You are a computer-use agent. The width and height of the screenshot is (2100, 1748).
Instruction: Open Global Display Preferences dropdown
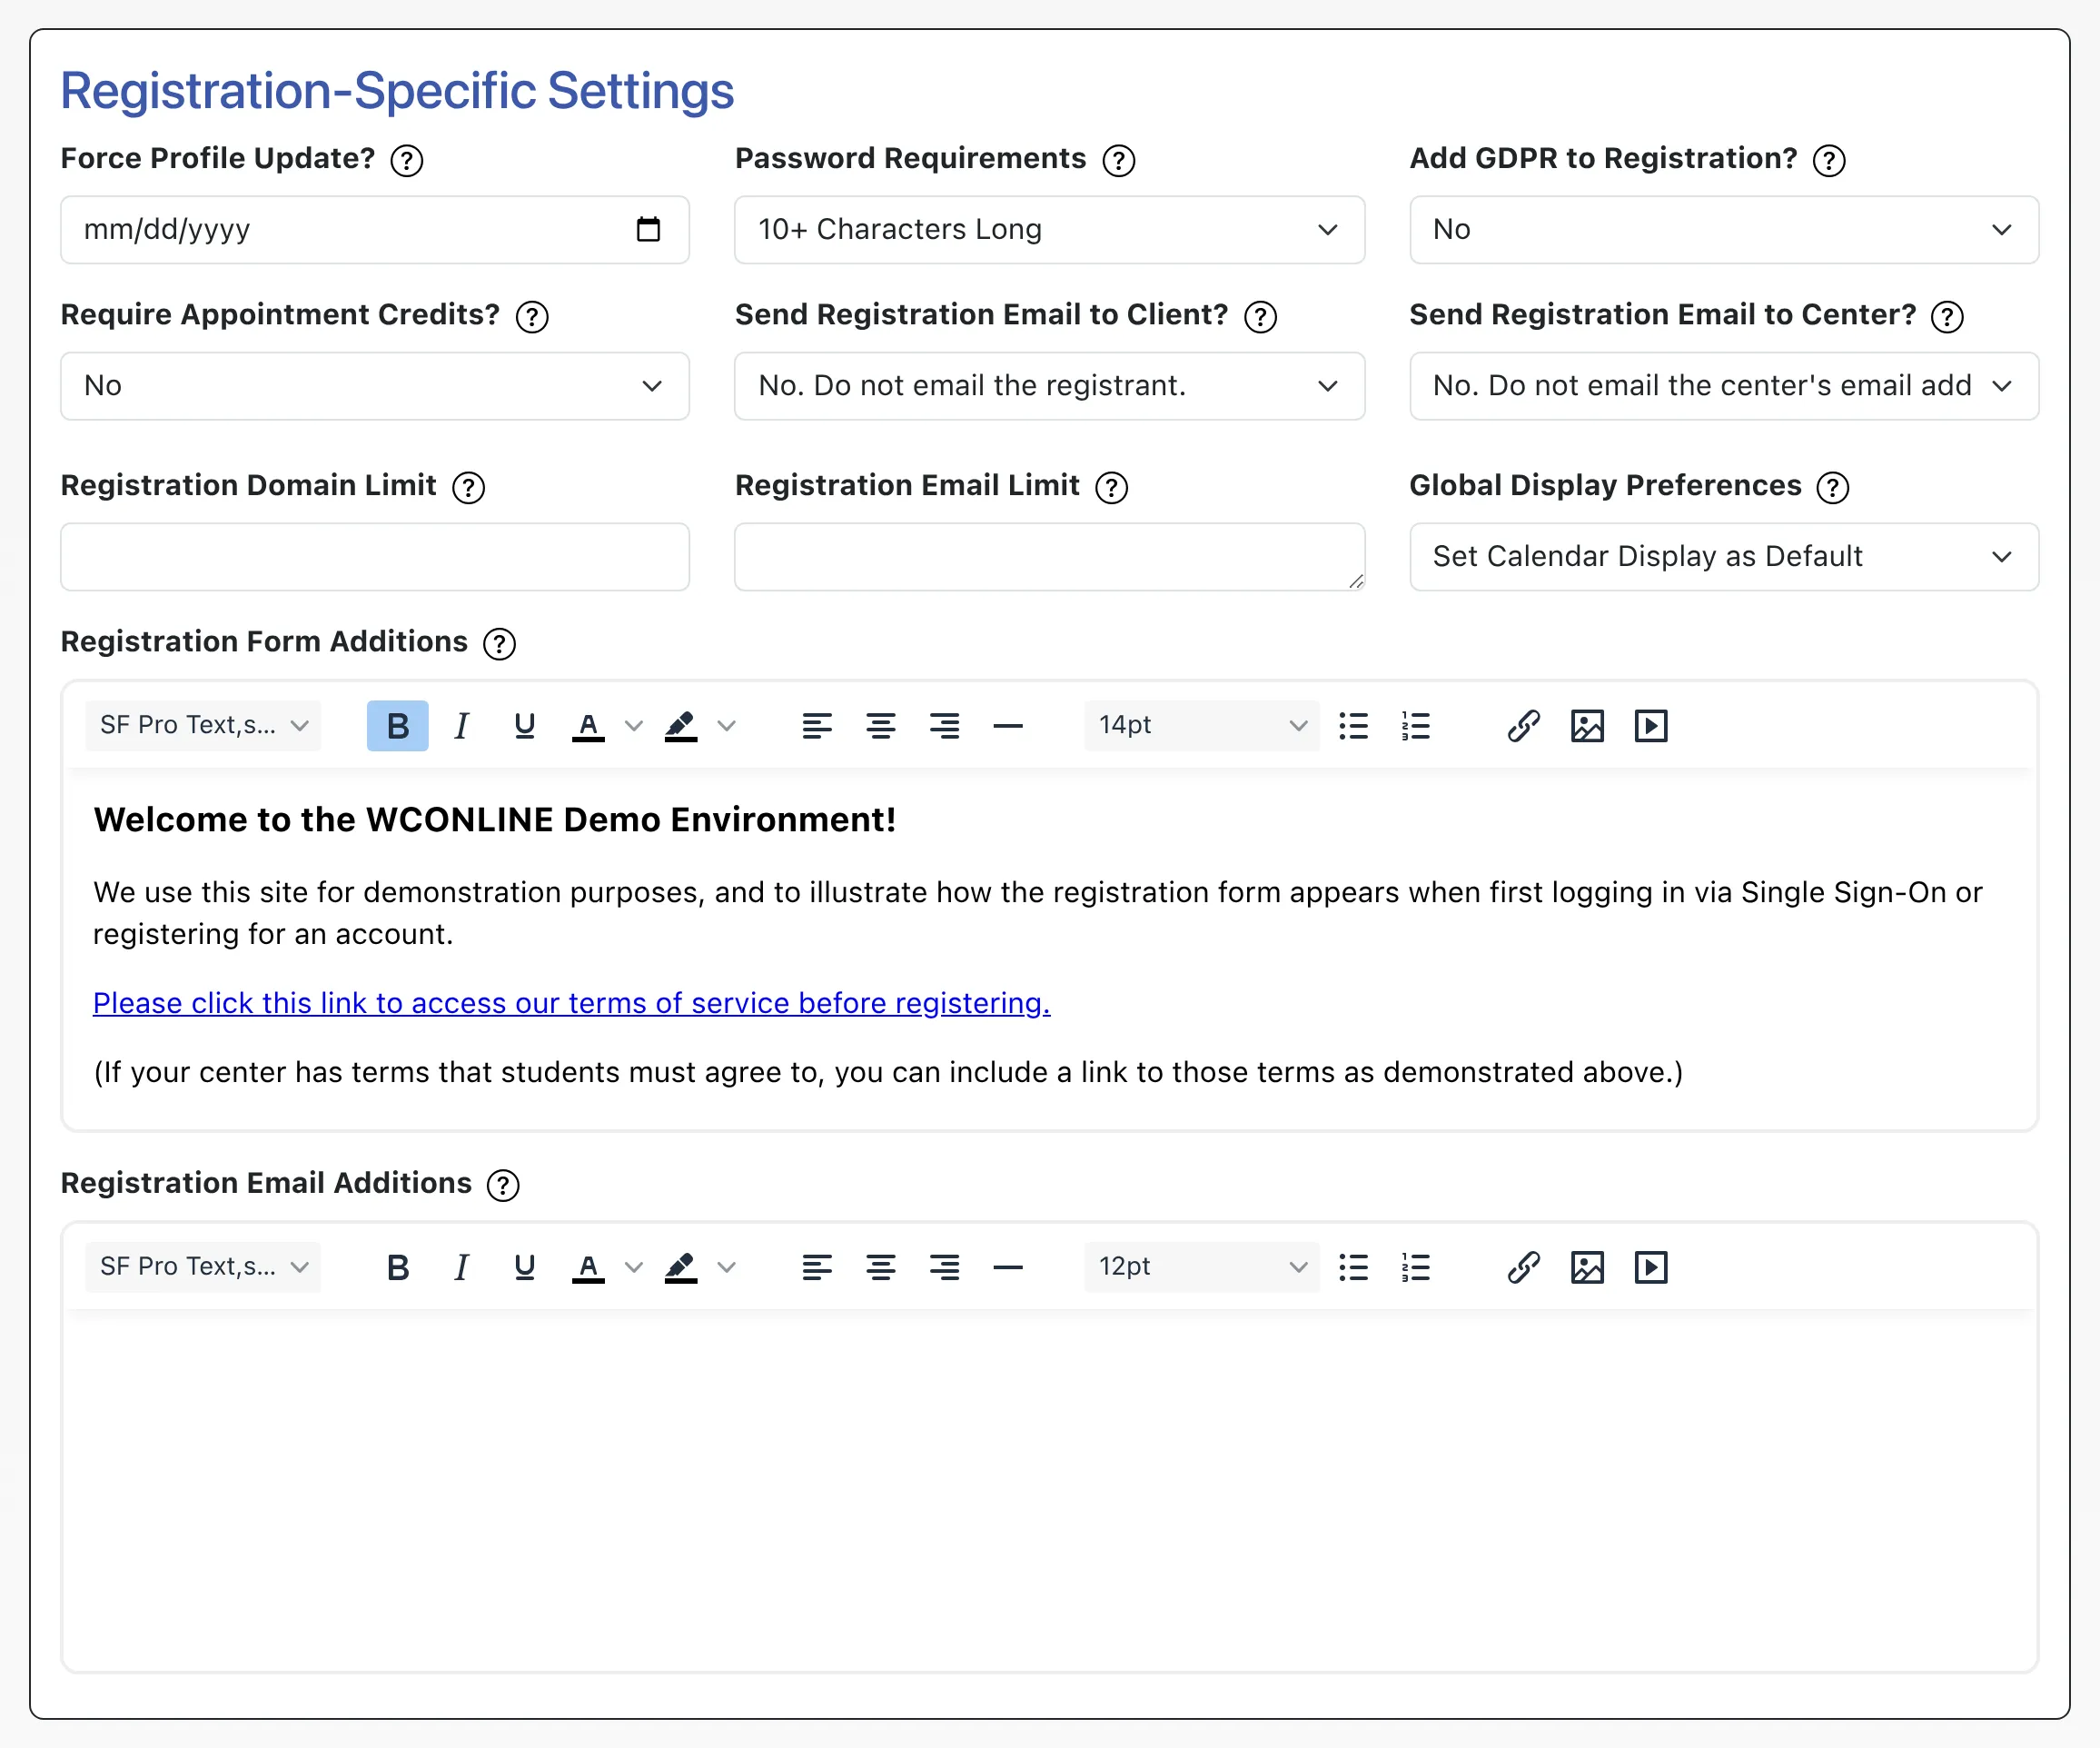point(1724,557)
